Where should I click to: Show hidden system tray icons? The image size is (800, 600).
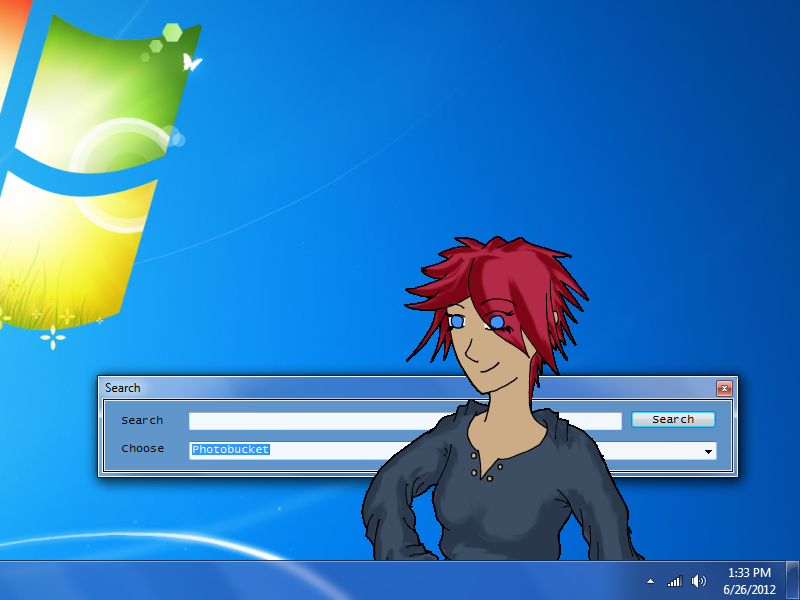pos(650,580)
